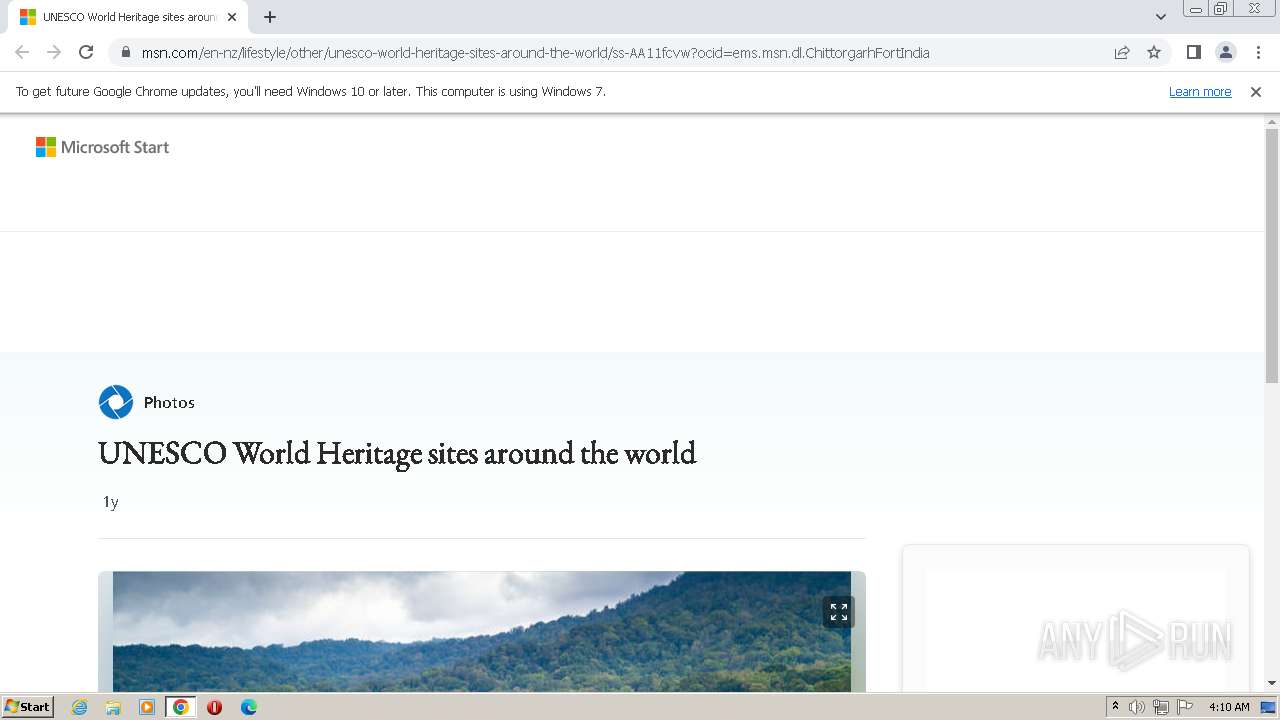Open the Opera browser taskbar icon
The image size is (1280, 720).
(x=214, y=707)
